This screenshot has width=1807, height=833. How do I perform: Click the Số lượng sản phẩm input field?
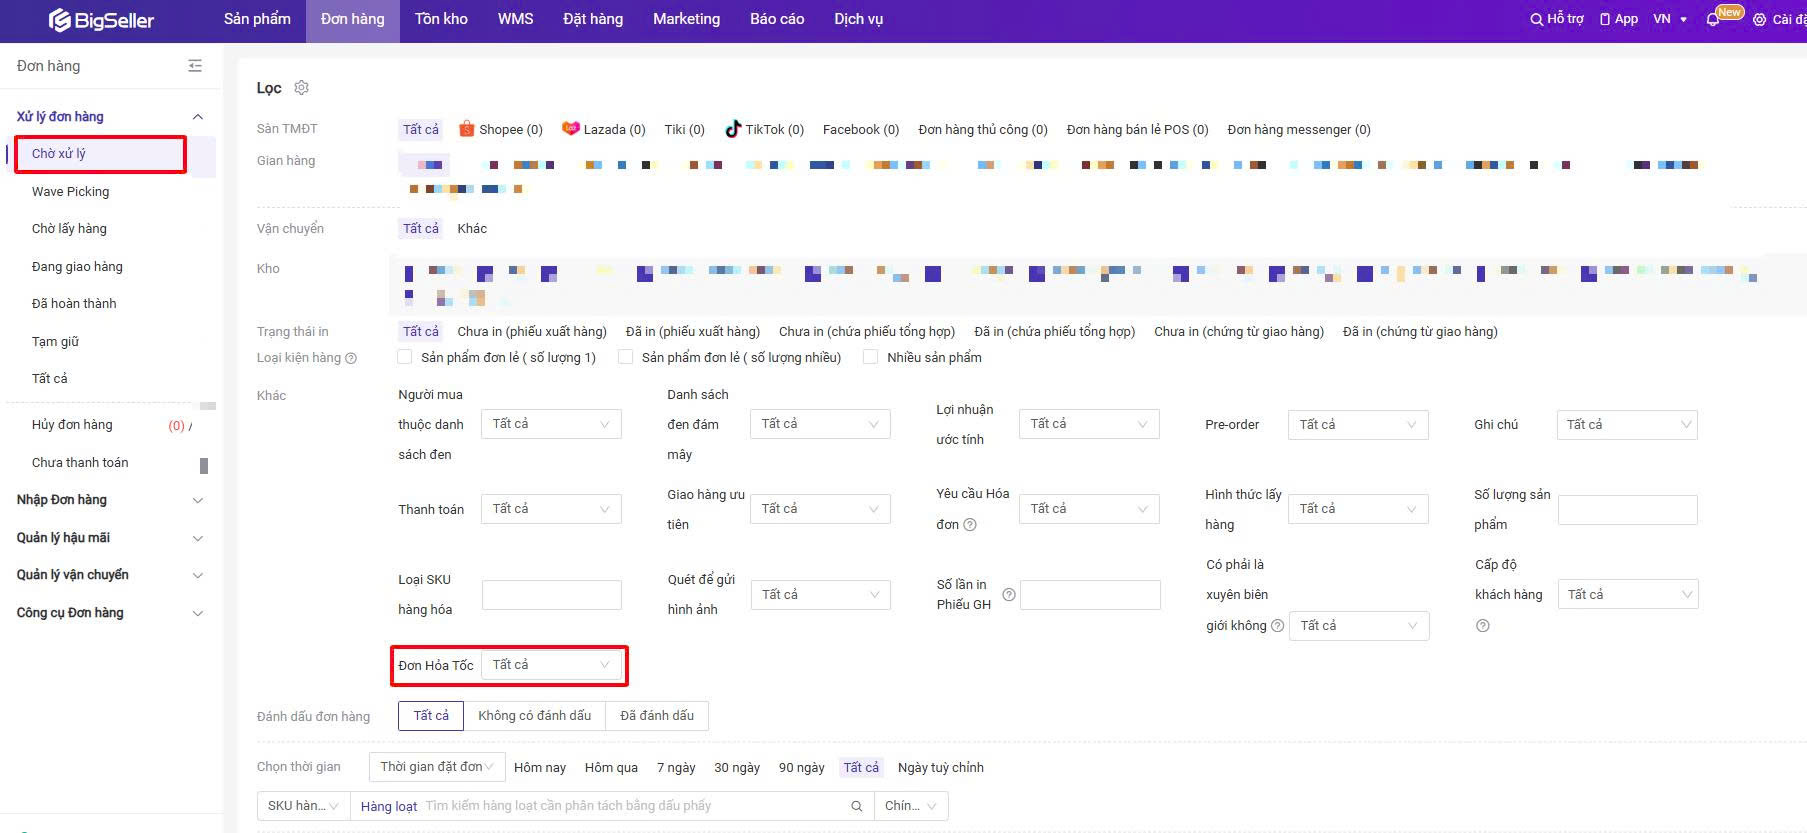coord(1627,510)
